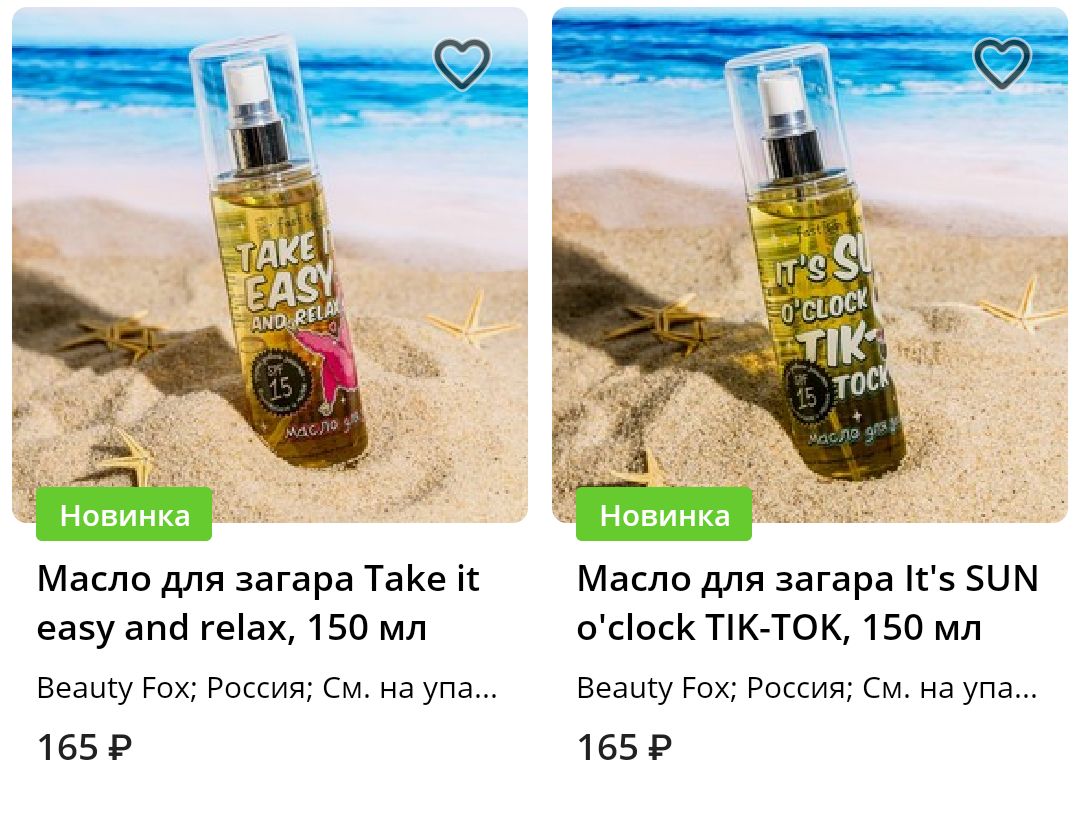Image resolution: width=1080 pixels, height=816 pixels.
Task: Click Новинка badge on TIK-TOK oil card
Action: click(664, 514)
